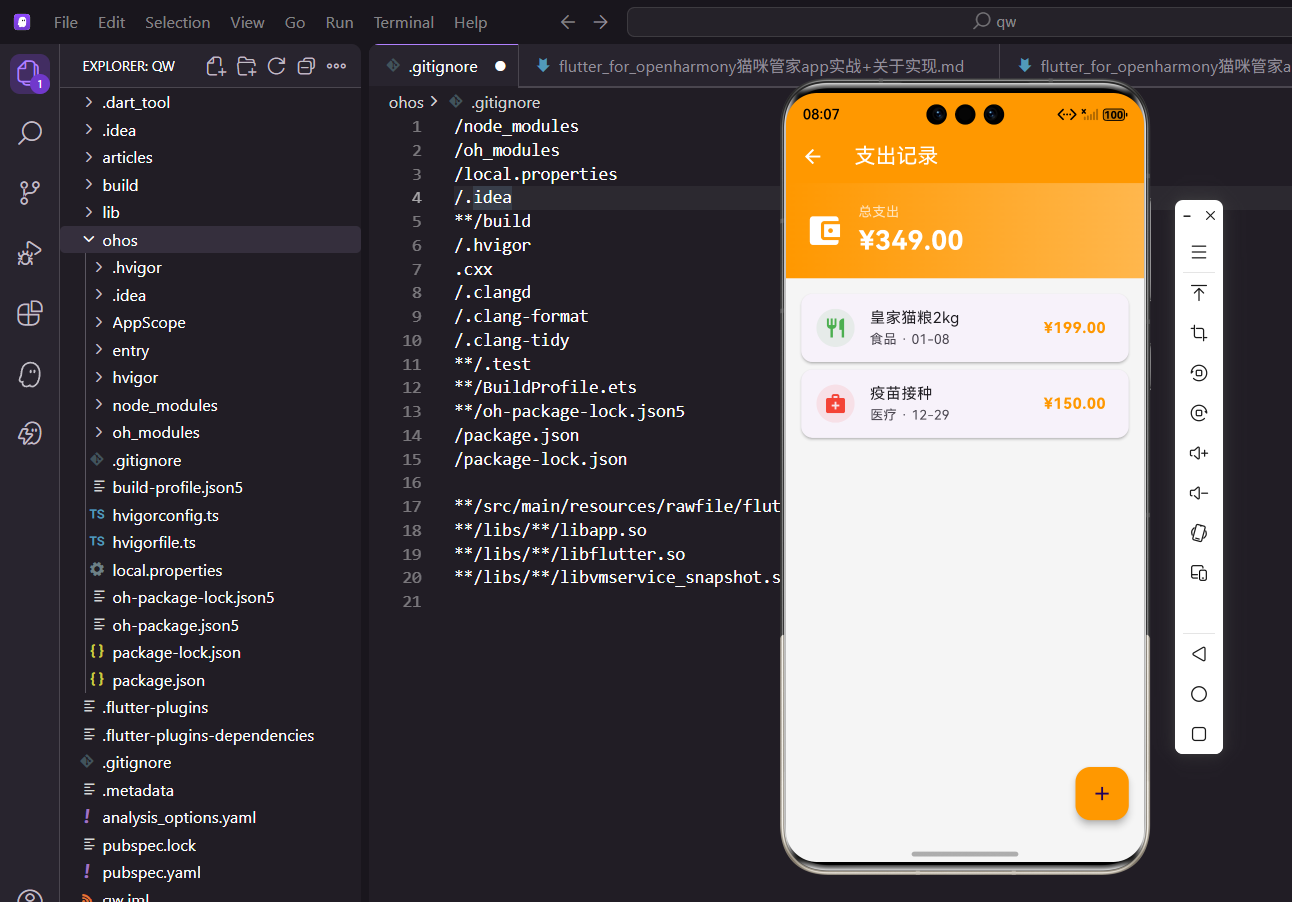Click the New Folder icon in Explorer
Image resolution: width=1292 pixels, height=902 pixels.
pyautogui.click(x=246, y=66)
